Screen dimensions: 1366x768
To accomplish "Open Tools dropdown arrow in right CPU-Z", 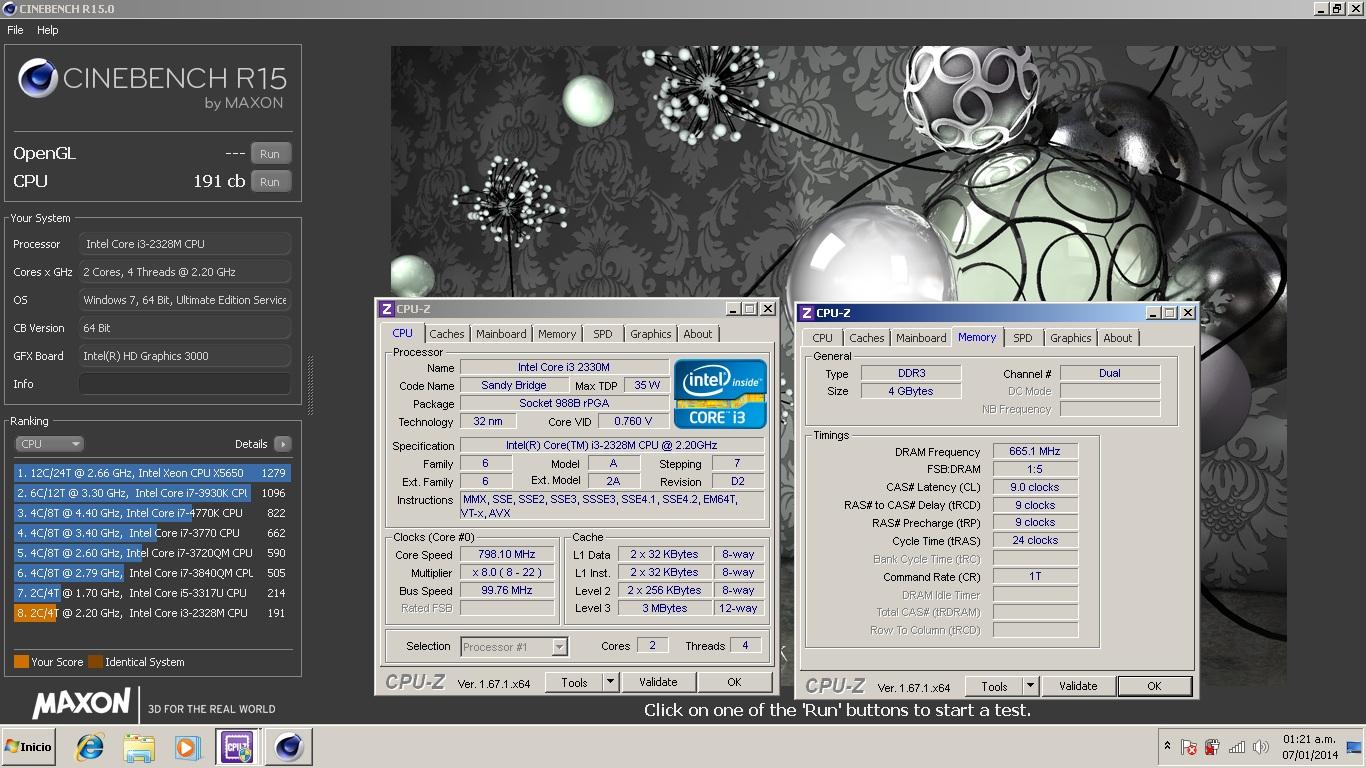I will pyautogui.click(x=1030, y=686).
